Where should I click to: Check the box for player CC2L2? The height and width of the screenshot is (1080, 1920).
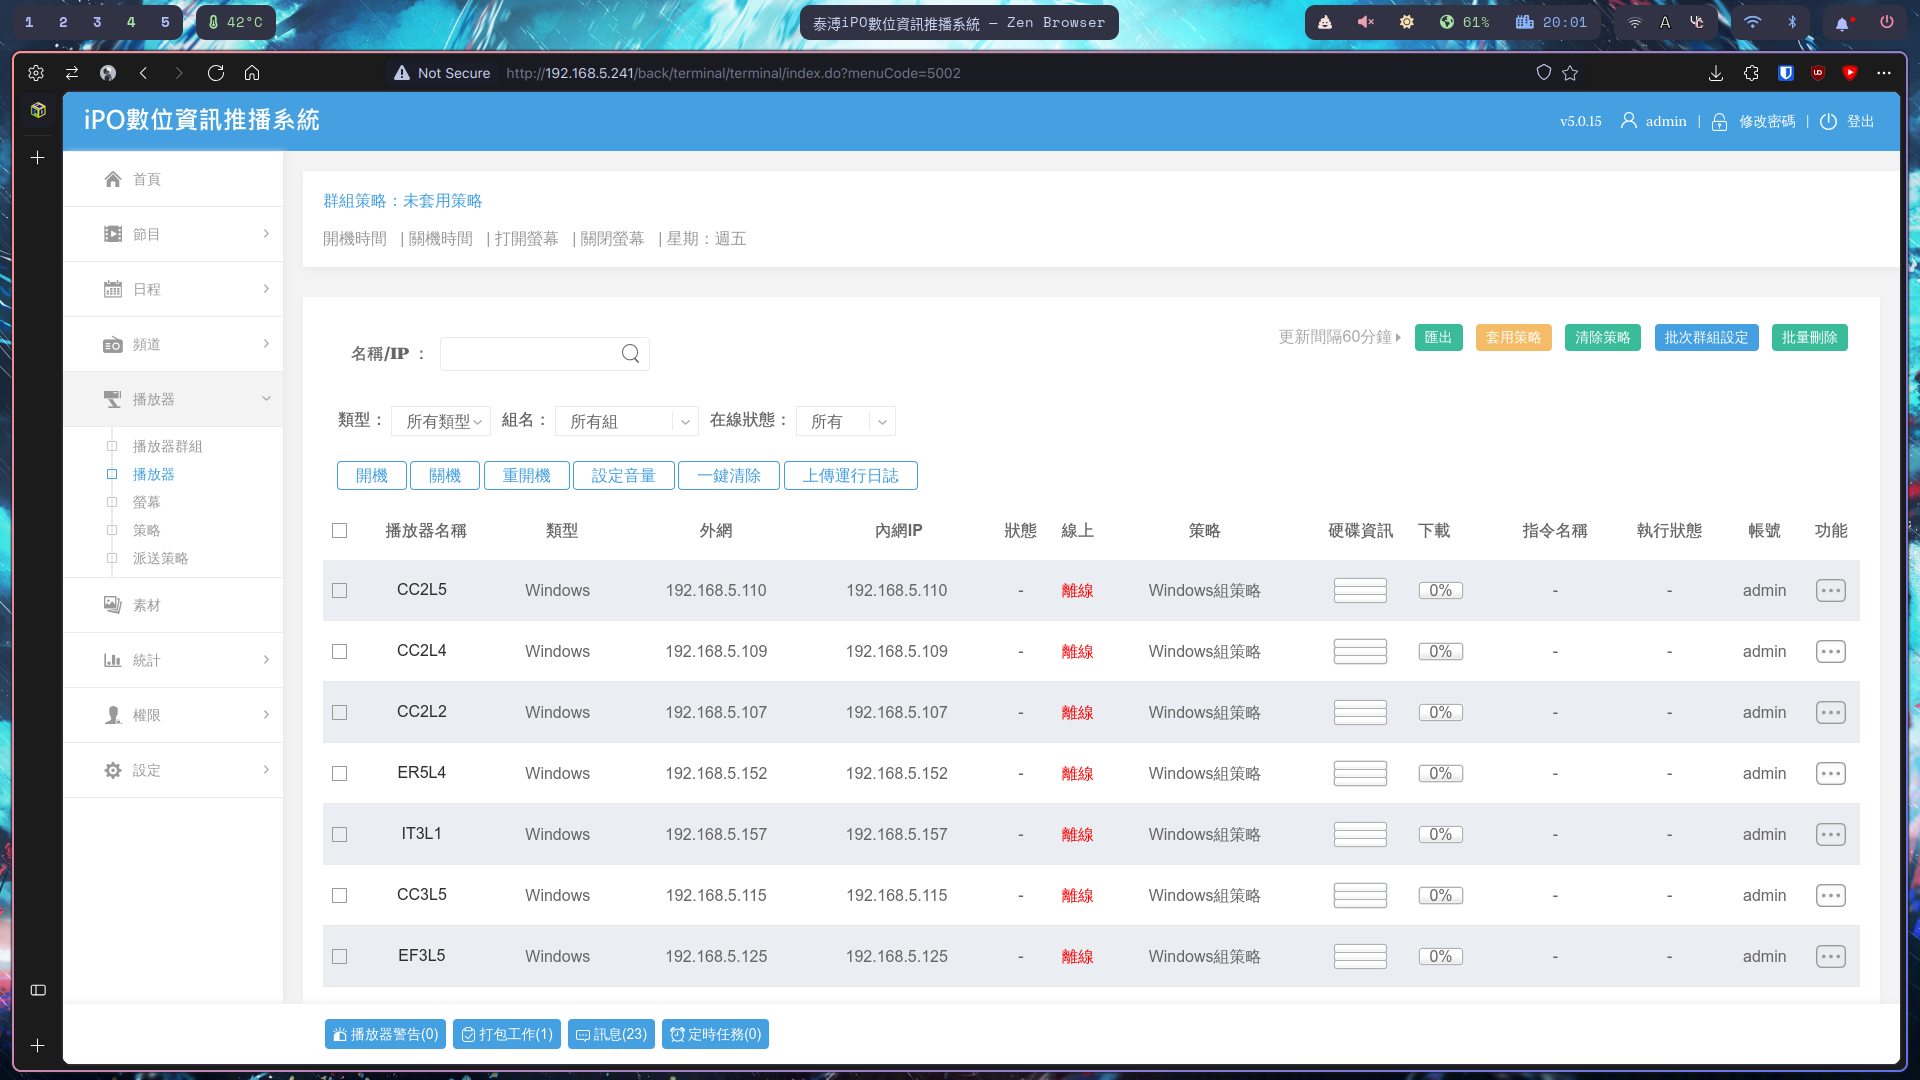tap(339, 713)
